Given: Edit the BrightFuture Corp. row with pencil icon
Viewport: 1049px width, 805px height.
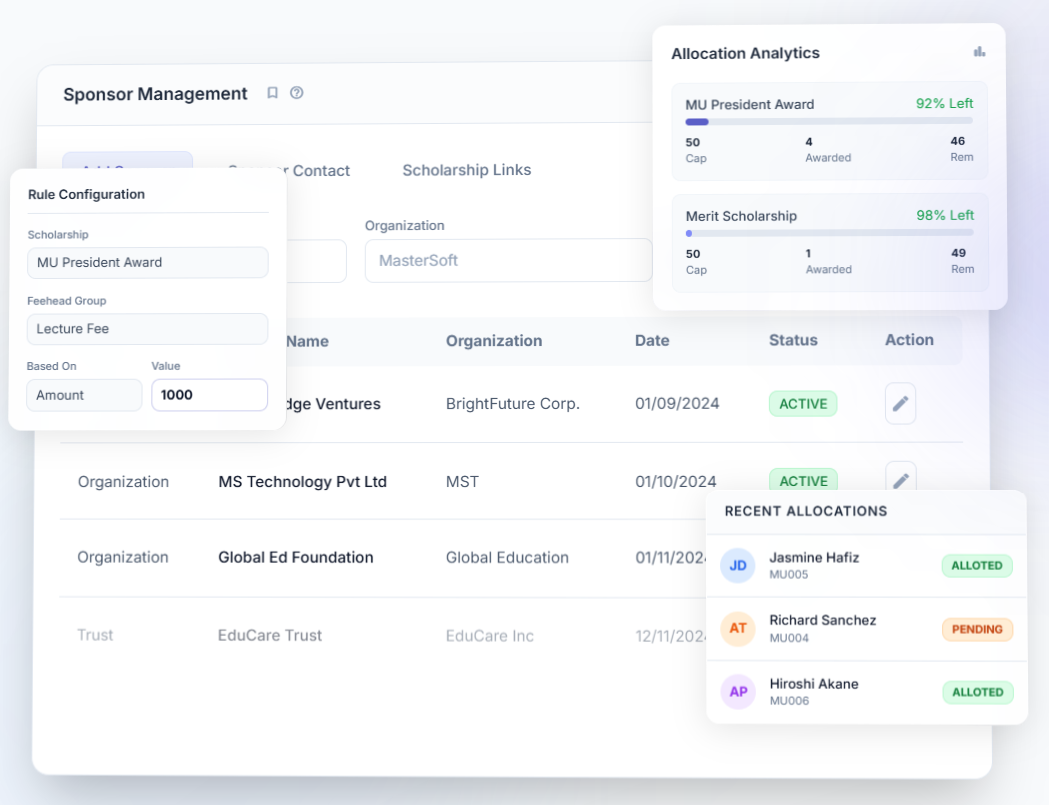Looking at the screenshot, I should (900, 404).
